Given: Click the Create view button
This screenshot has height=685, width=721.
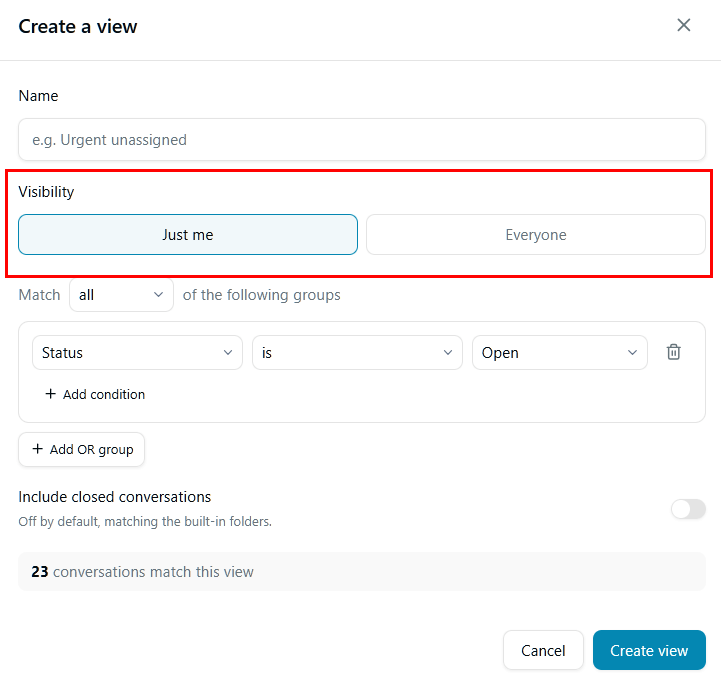Looking at the screenshot, I should pyautogui.click(x=649, y=650).
